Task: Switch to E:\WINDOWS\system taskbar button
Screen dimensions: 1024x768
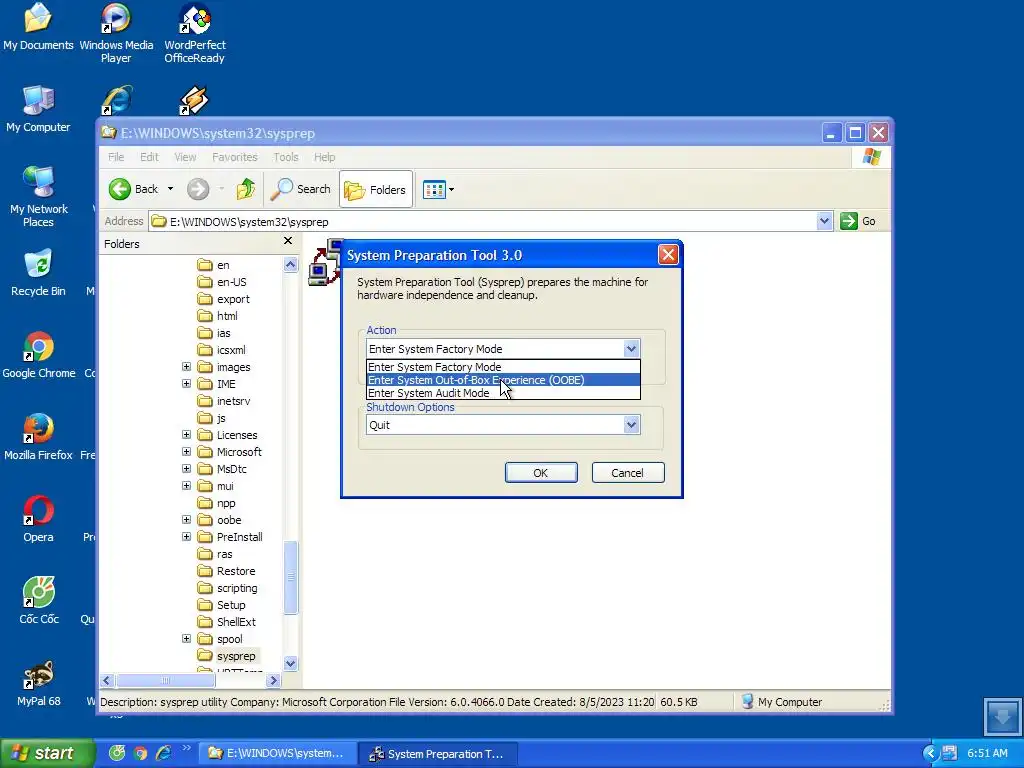Action: 277,754
